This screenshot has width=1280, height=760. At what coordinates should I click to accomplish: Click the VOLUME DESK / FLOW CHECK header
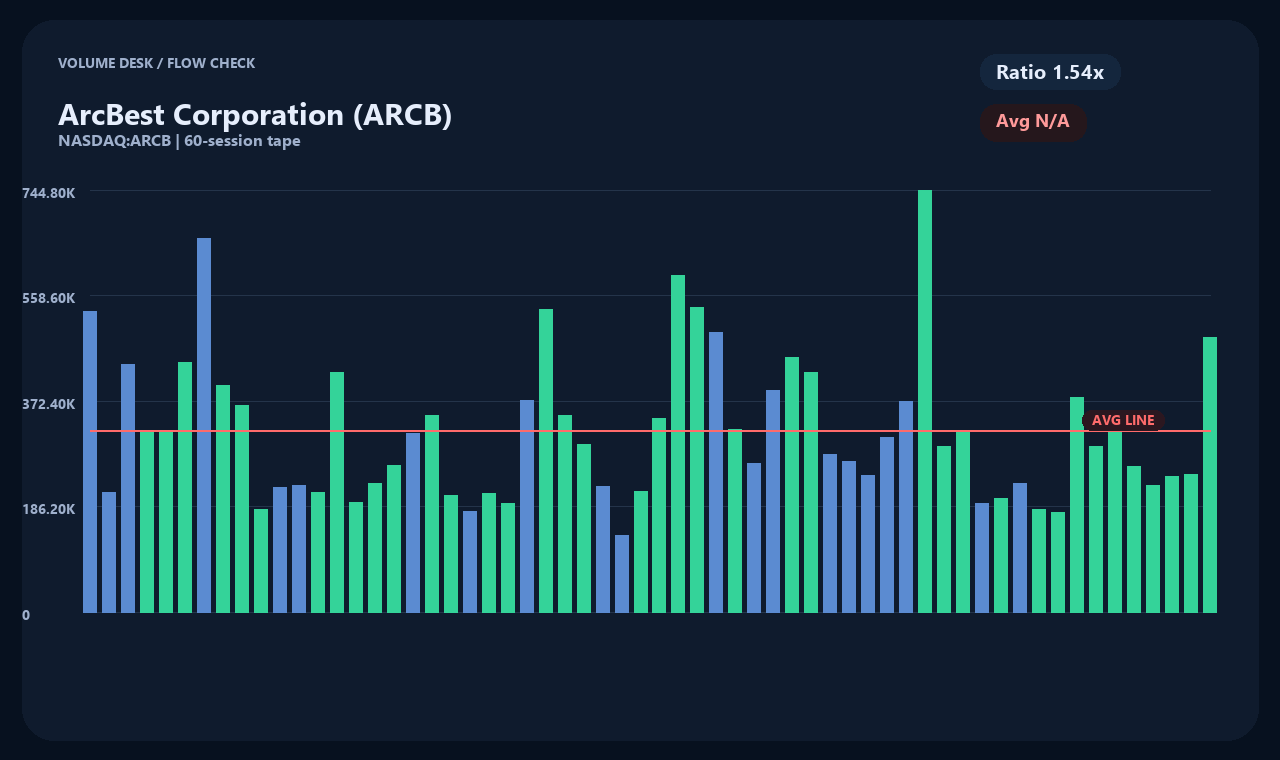pyautogui.click(x=156, y=63)
